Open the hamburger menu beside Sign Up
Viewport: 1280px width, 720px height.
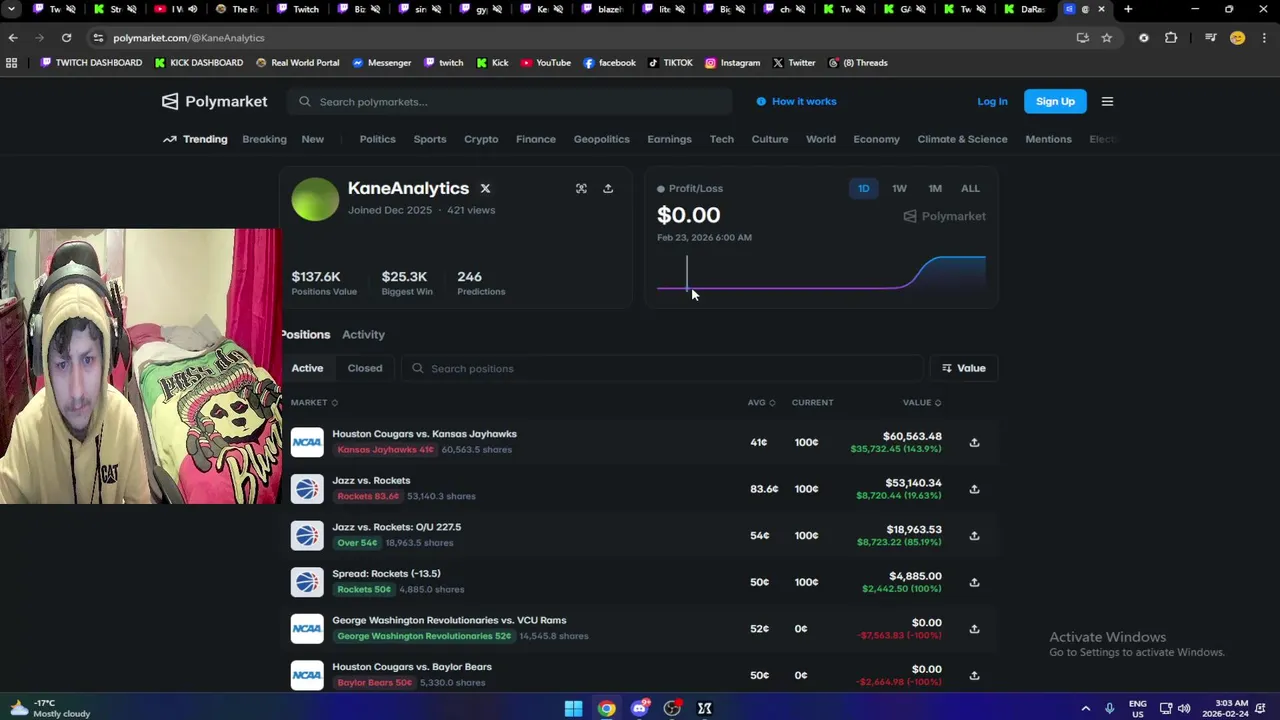1107,101
